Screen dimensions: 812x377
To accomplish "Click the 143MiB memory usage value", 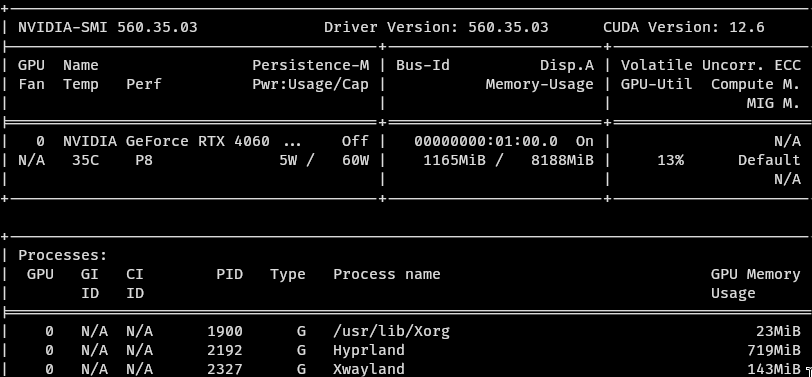I will coord(774,369).
